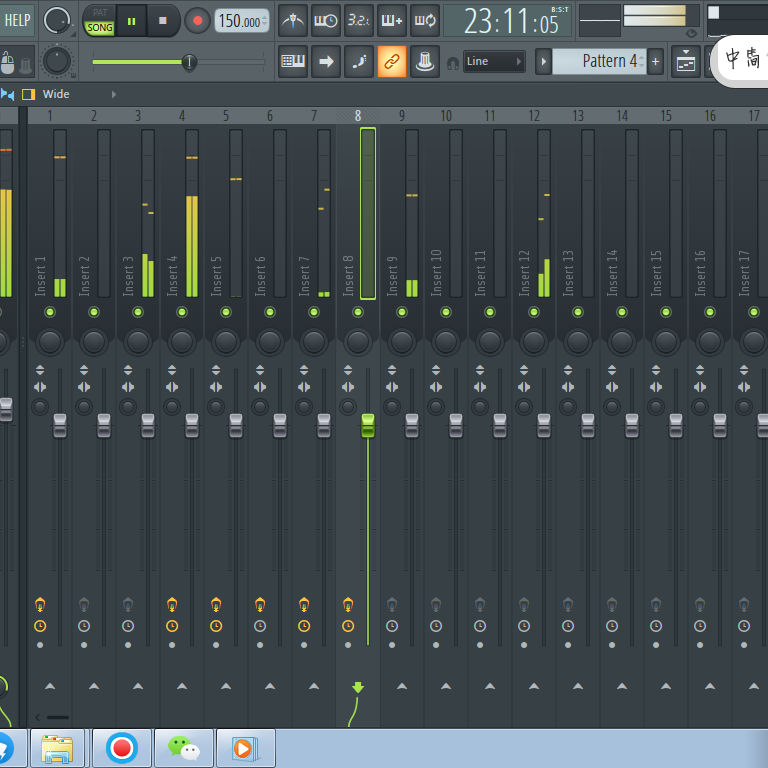
Task: Mute Insert 8 with its green LED
Action: [x=358, y=312]
